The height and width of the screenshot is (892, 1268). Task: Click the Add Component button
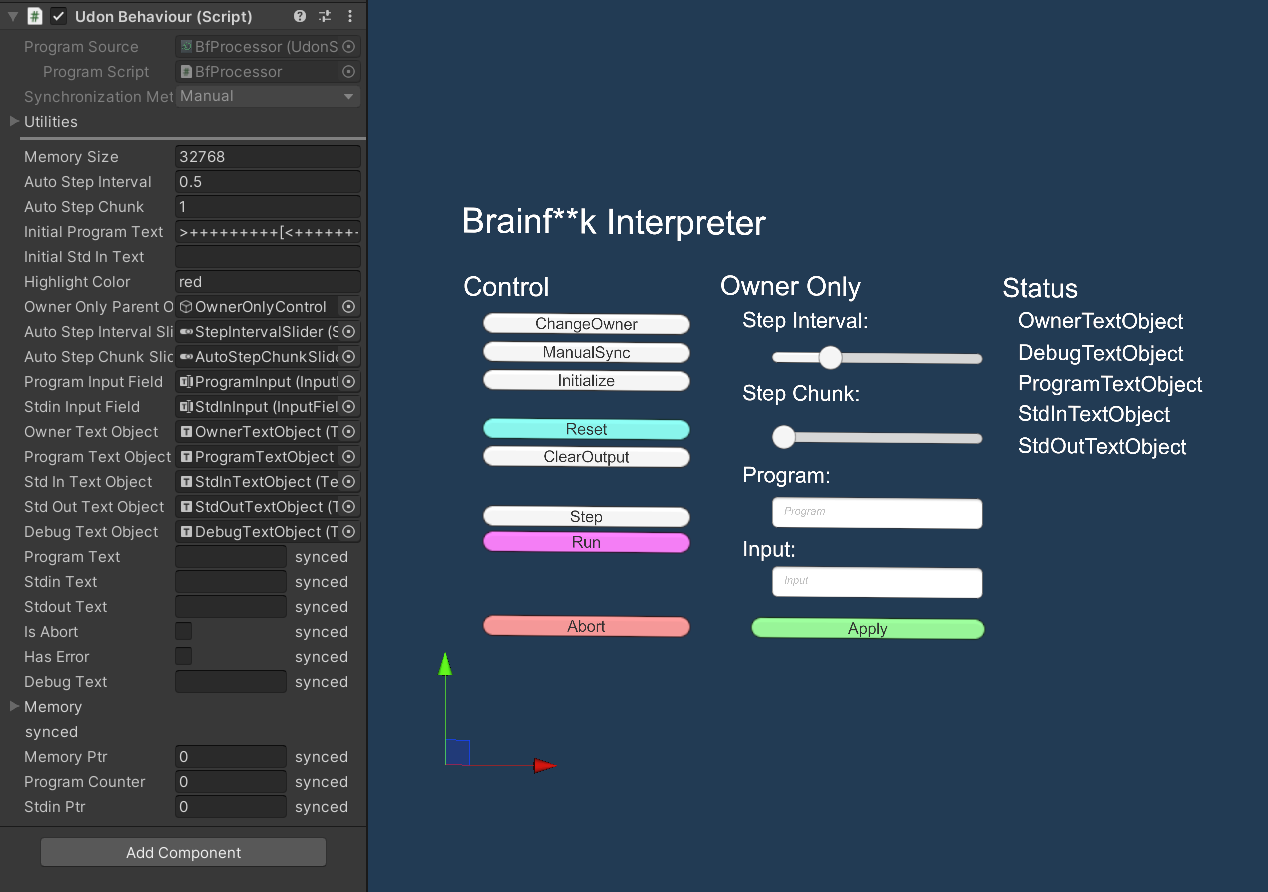click(x=183, y=852)
